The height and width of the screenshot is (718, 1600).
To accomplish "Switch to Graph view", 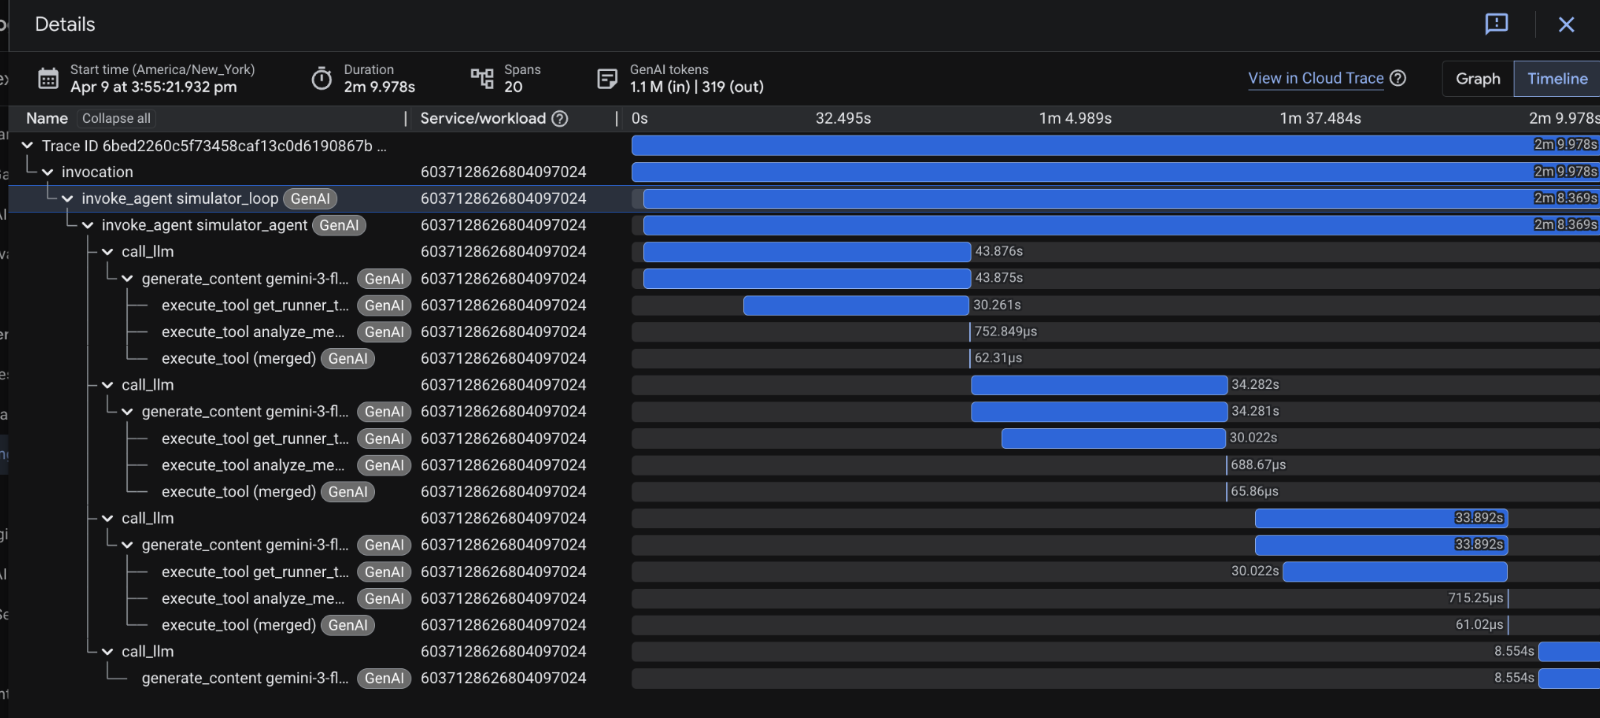I will [x=1477, y=79].
